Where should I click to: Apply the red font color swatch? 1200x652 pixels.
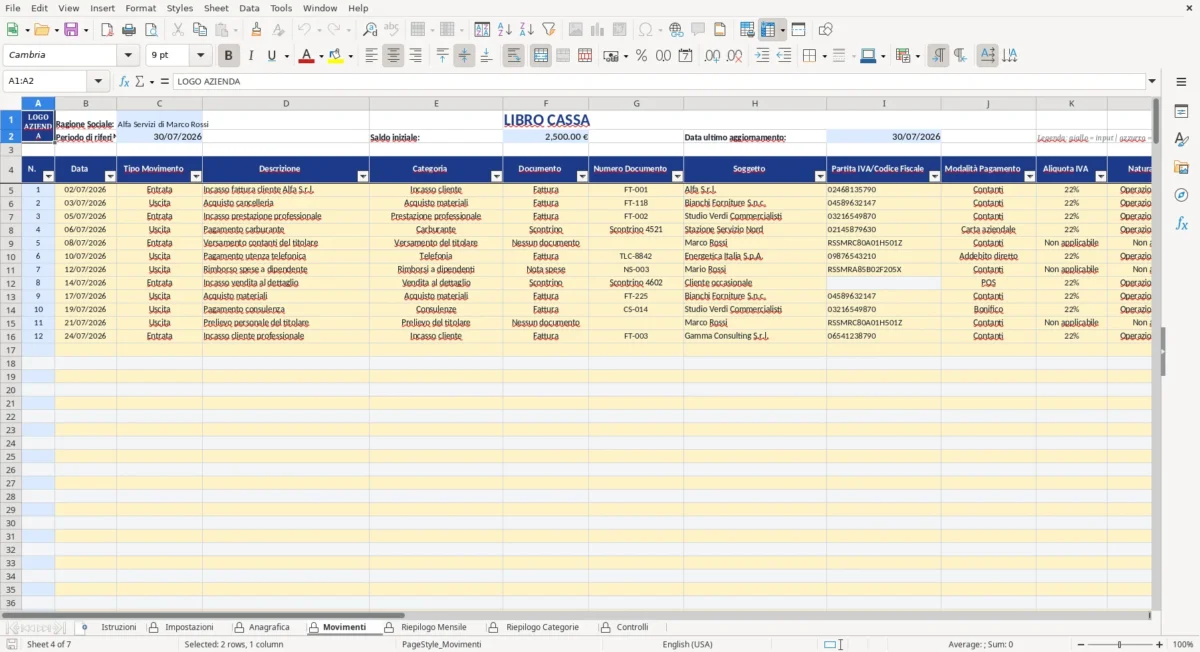click(306, 56)
